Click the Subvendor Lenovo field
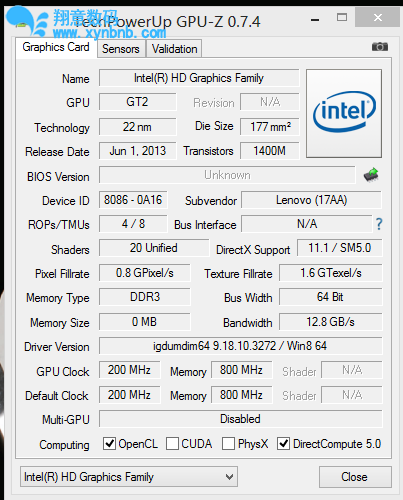403x500 pixels. click(x=311, y=200)
